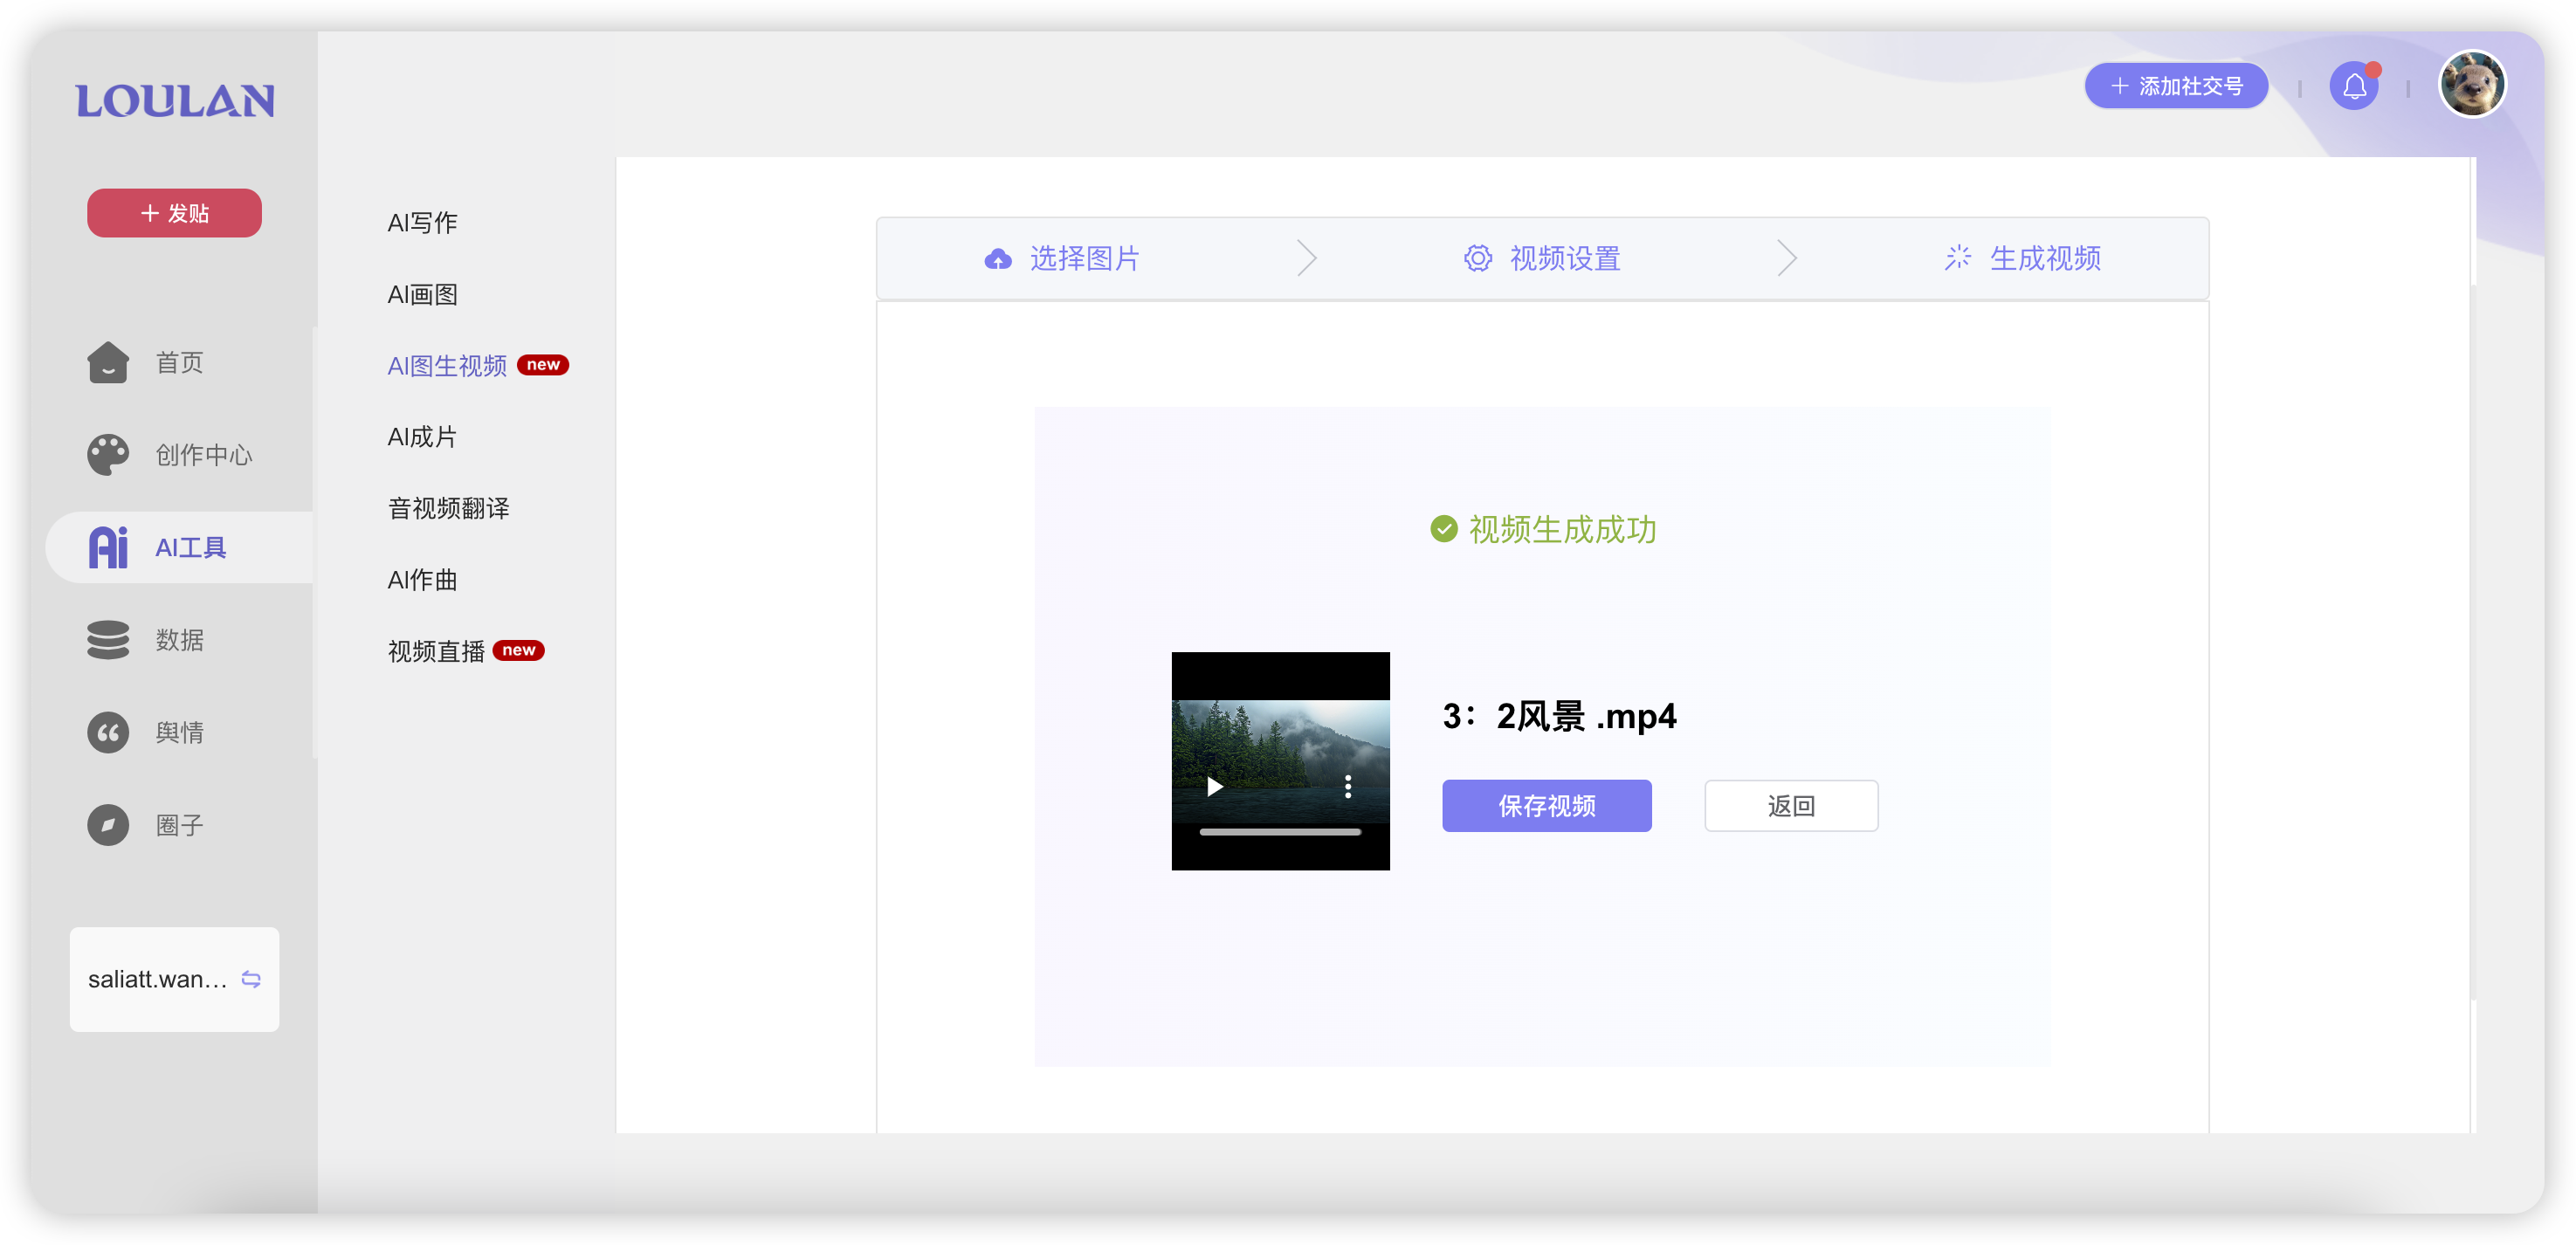Click the forest video thumbnail
Image resolution: width=2576 pixels, height=1245 pixels.
(x=1280, y=761)
